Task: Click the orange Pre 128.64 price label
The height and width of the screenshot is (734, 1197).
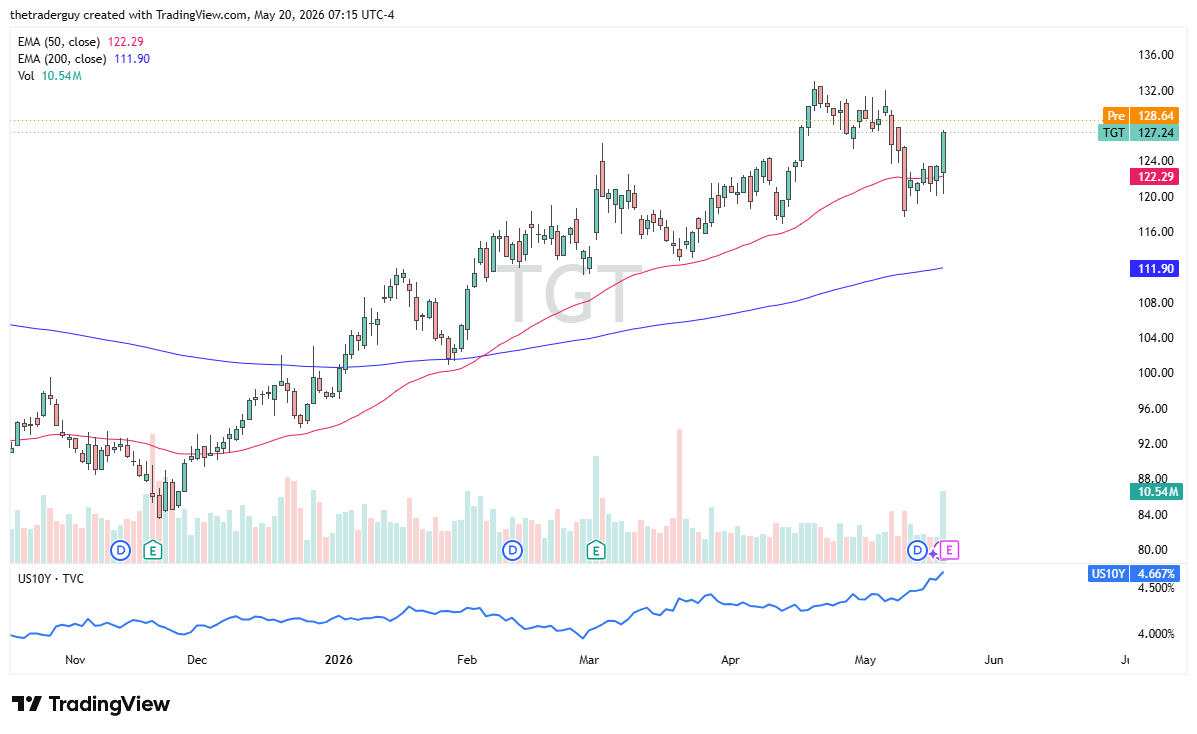Action: tap(1141, 116)
